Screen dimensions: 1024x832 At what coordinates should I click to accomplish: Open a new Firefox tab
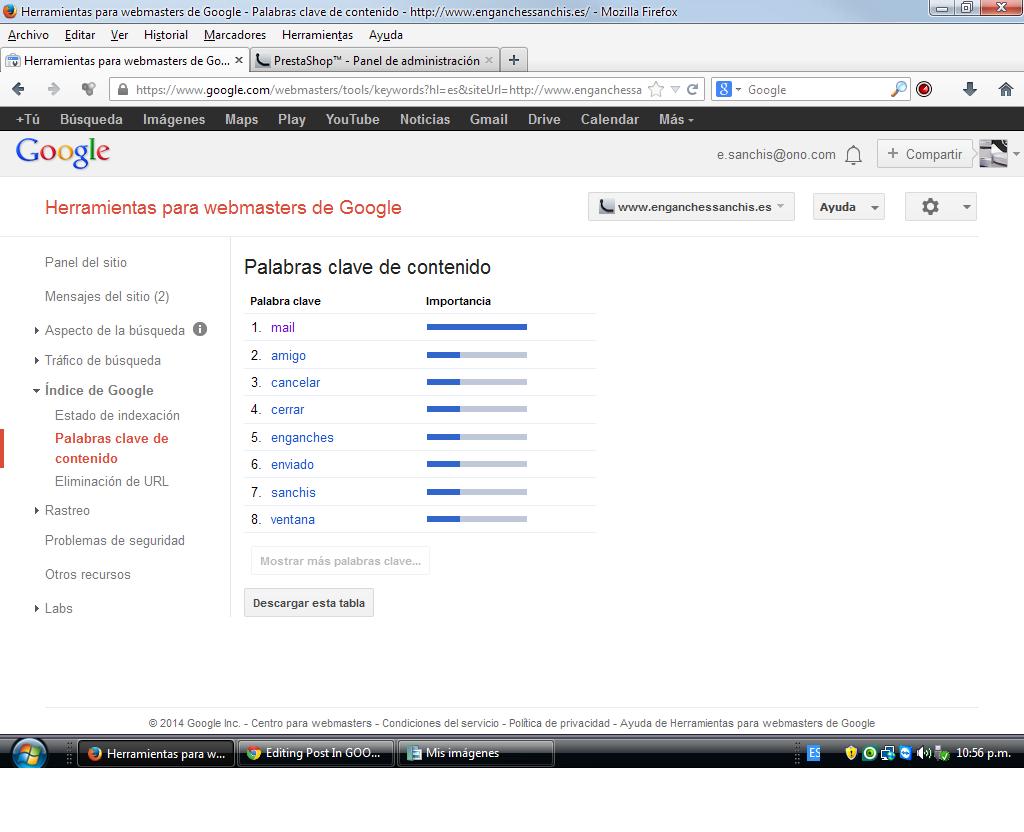(x=514, y=60)
